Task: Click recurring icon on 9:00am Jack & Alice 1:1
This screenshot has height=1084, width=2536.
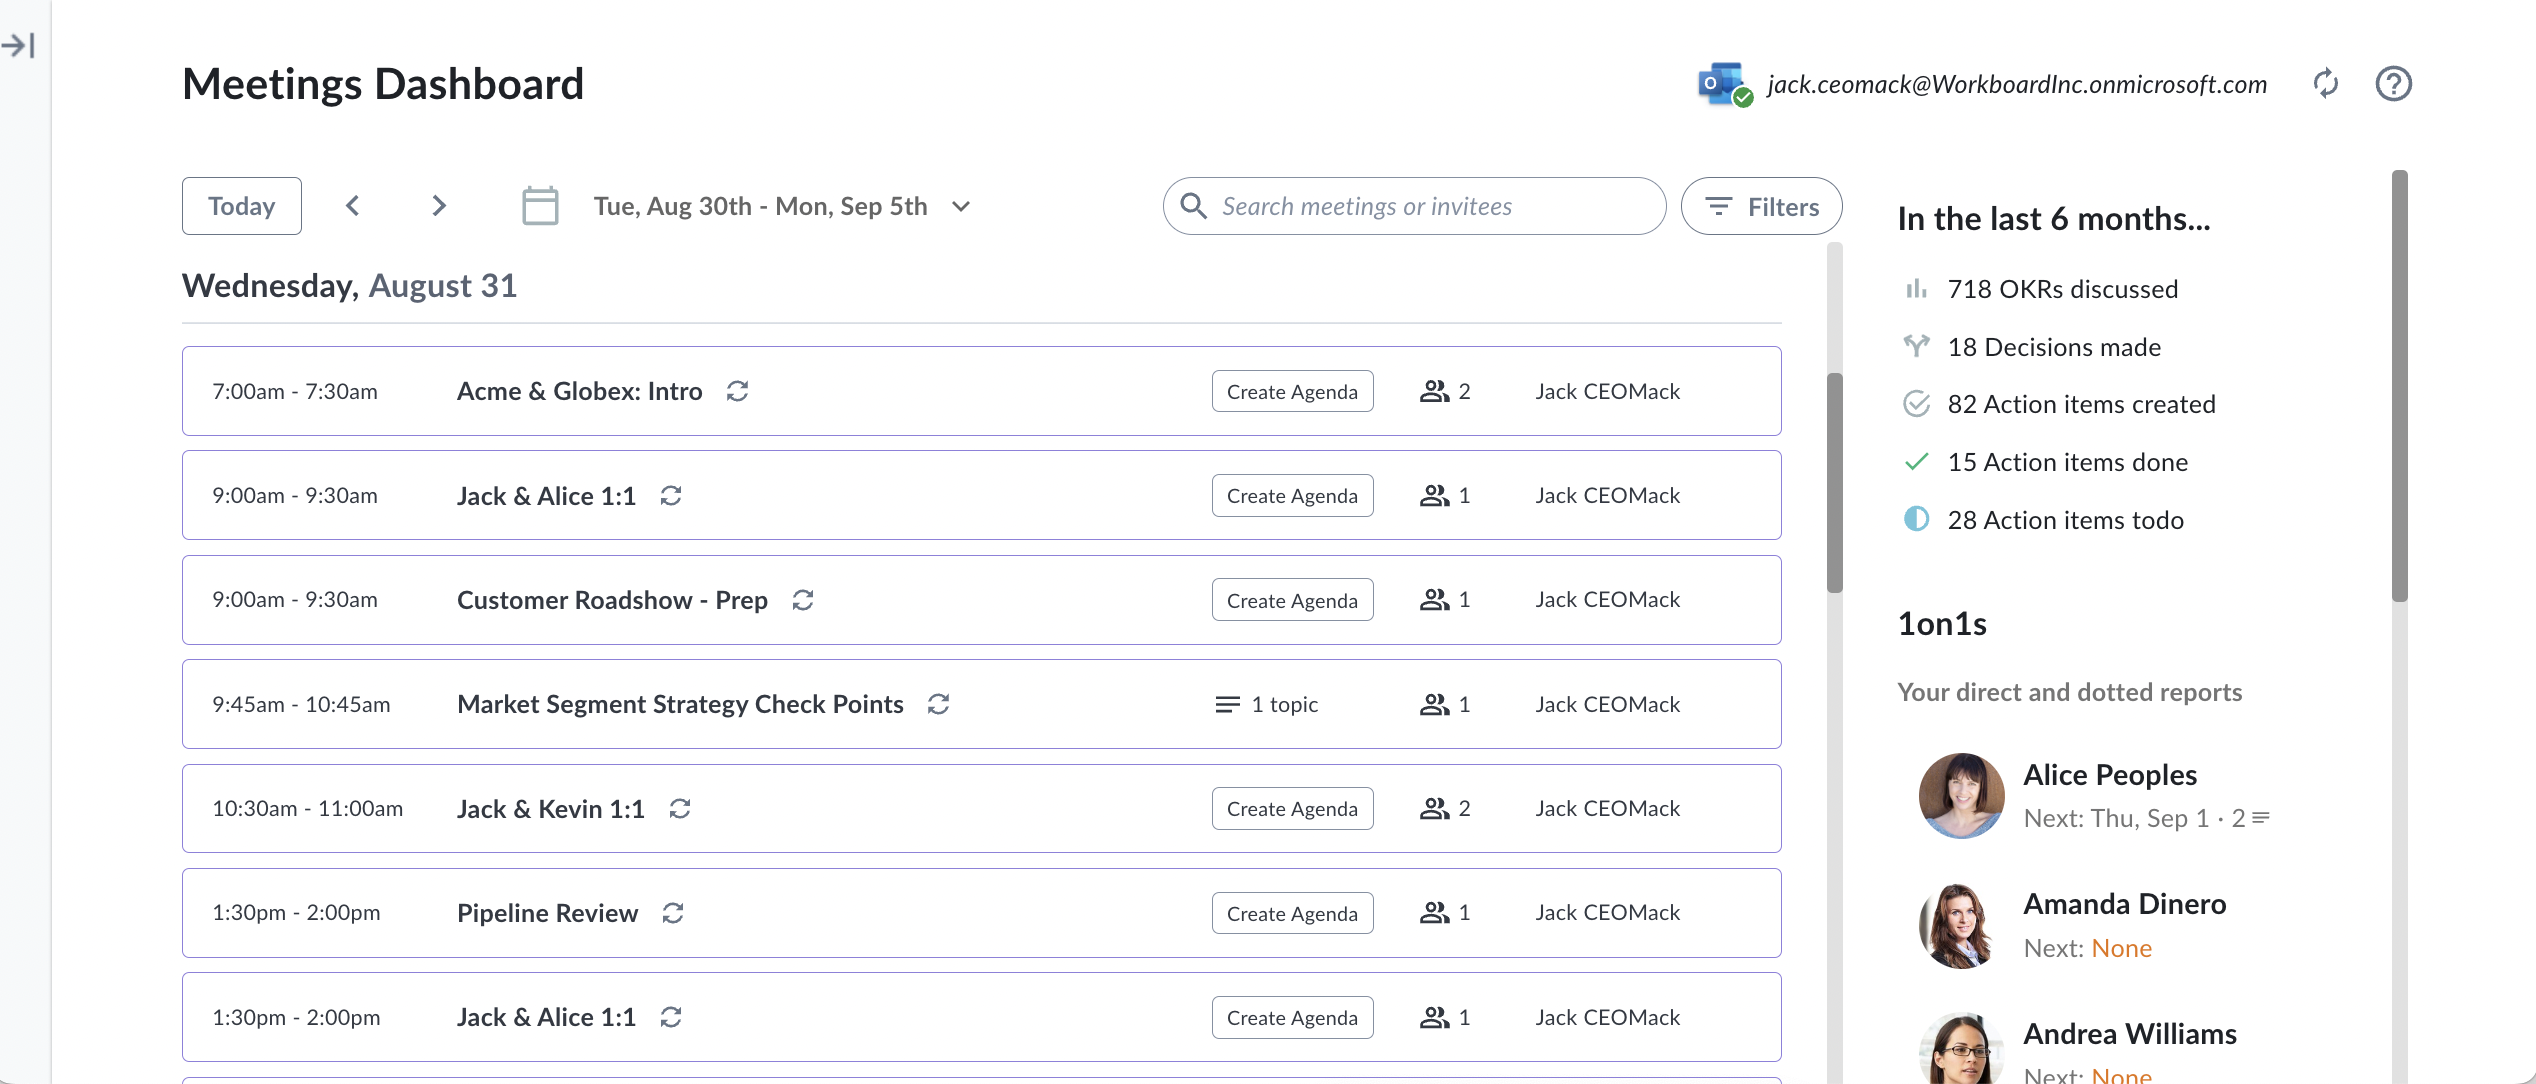Action: (x=671, y=496)
